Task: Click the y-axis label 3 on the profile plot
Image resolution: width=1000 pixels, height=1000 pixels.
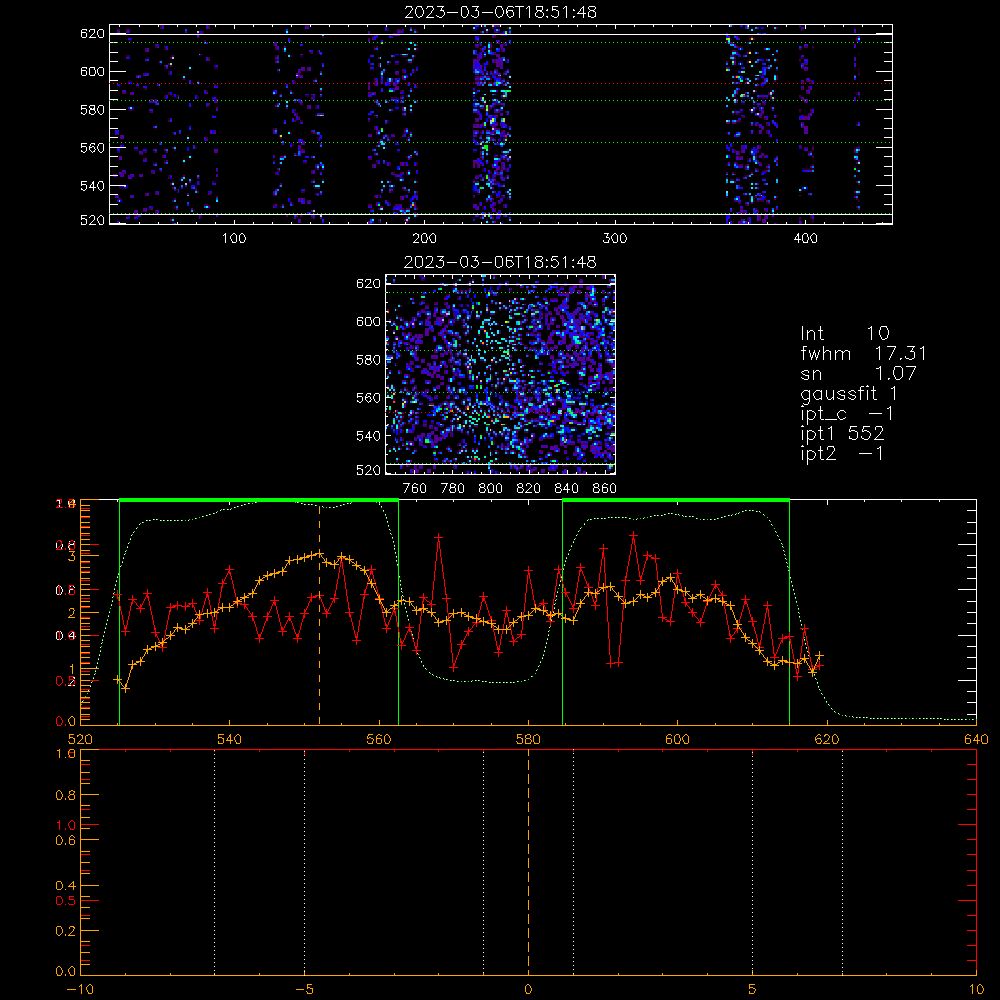Action: [x=71, y=556]
